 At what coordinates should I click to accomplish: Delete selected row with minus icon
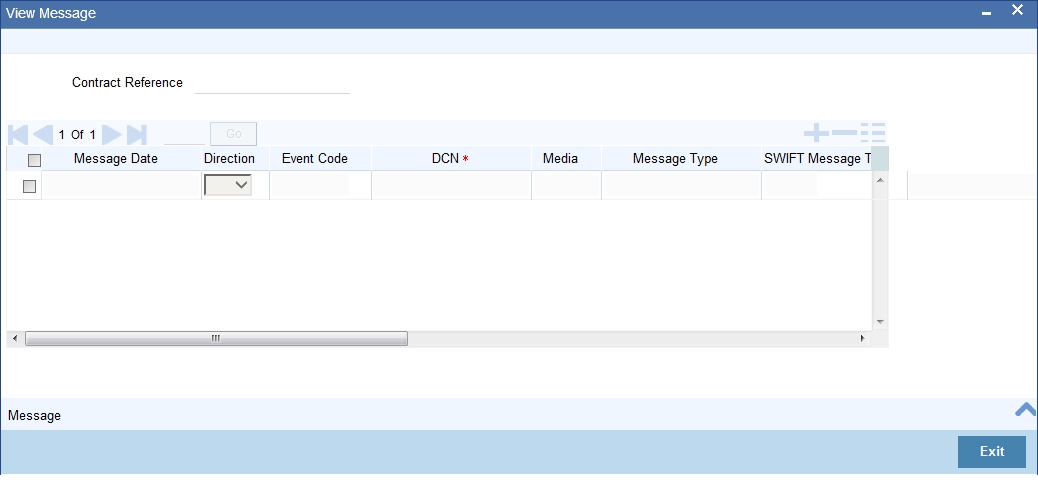844,132
